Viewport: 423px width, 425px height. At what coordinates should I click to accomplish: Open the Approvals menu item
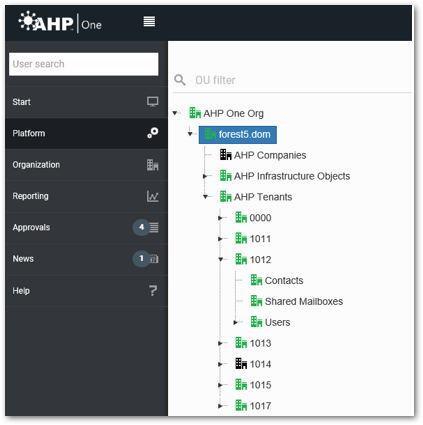coord(86,228)
